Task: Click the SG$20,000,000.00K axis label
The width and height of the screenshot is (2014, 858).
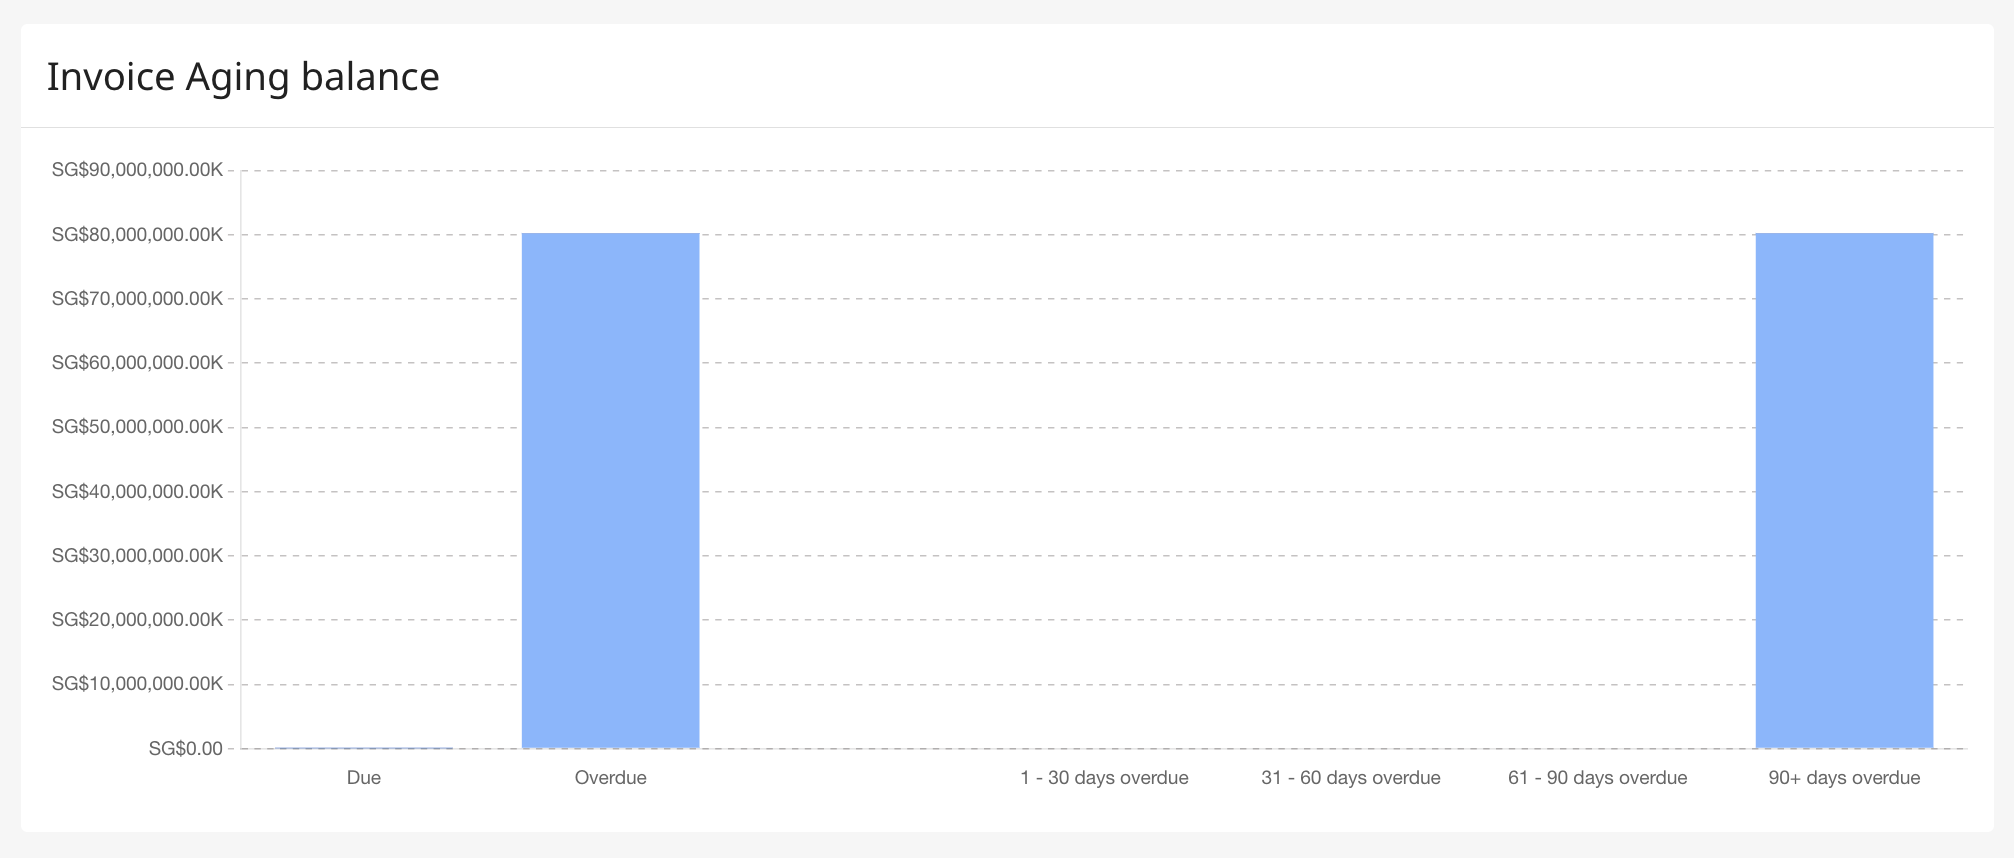Action: [x=137, y=620]
